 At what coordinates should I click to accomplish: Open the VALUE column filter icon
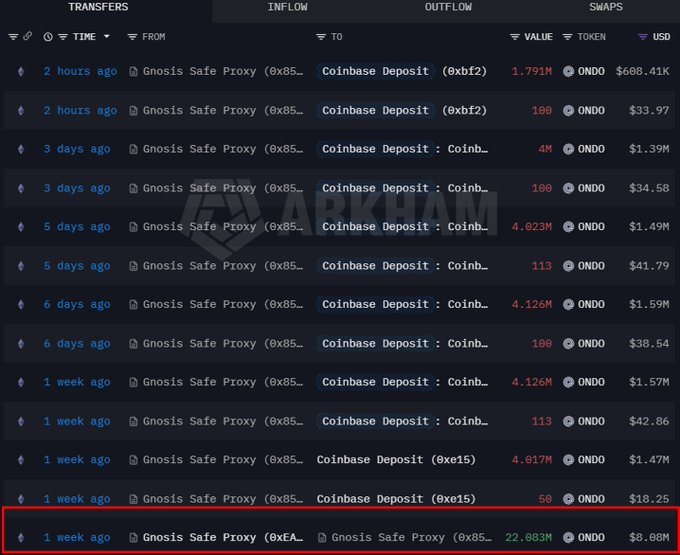pos(515,37)
